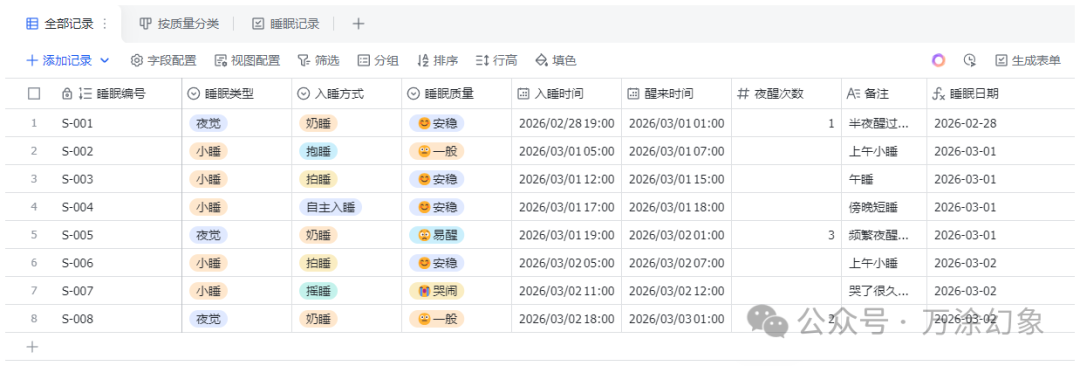Select row number 5
Image resolution: width=1080 pixels, height=366 pixels.
(x=33, y=235)
